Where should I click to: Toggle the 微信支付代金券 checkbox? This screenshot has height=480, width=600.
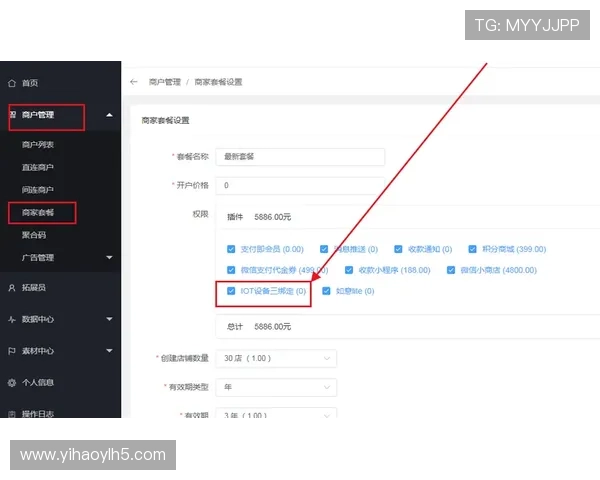tap(231, 270)
